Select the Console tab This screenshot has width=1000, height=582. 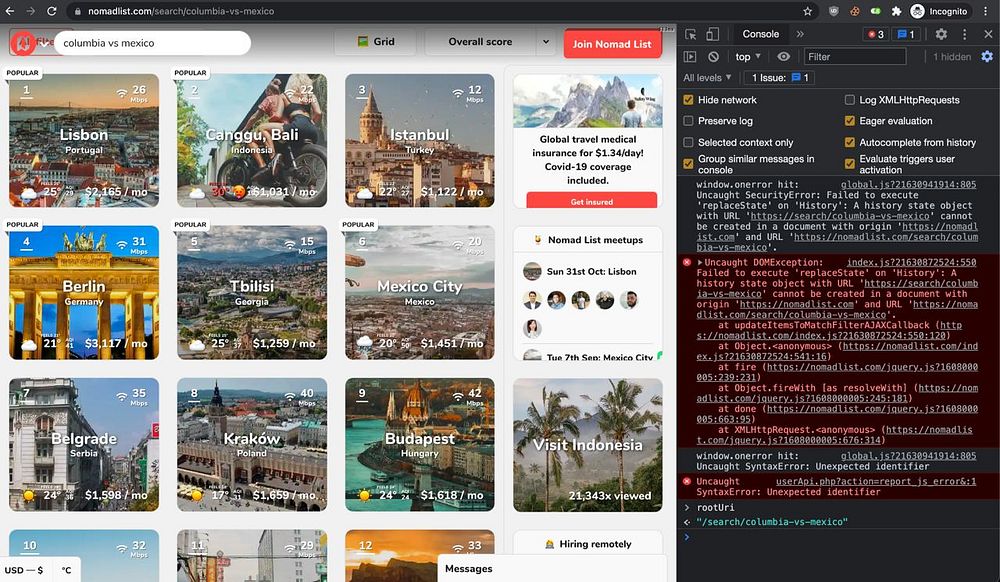(760, 34)
